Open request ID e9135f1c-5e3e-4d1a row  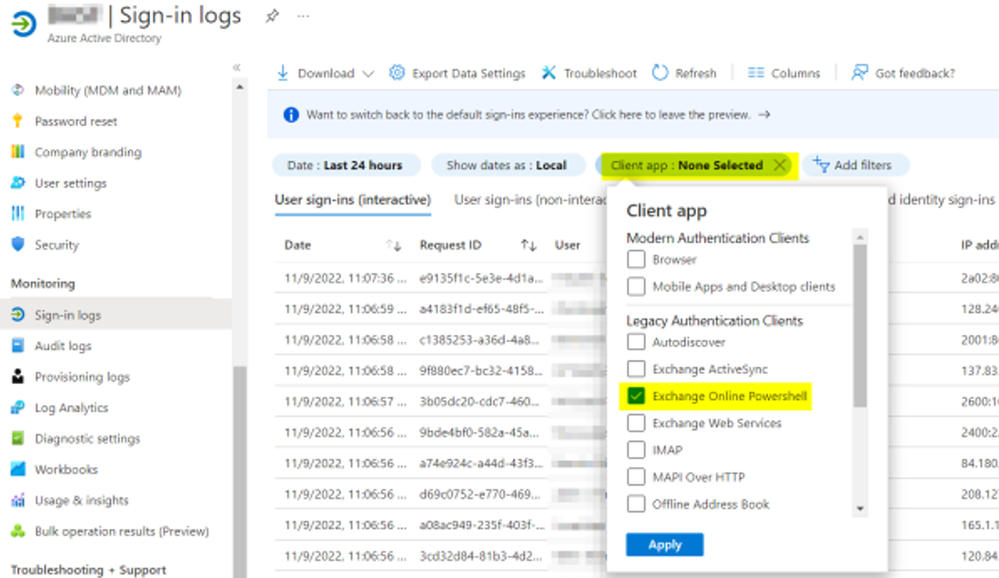coord(481,278)
